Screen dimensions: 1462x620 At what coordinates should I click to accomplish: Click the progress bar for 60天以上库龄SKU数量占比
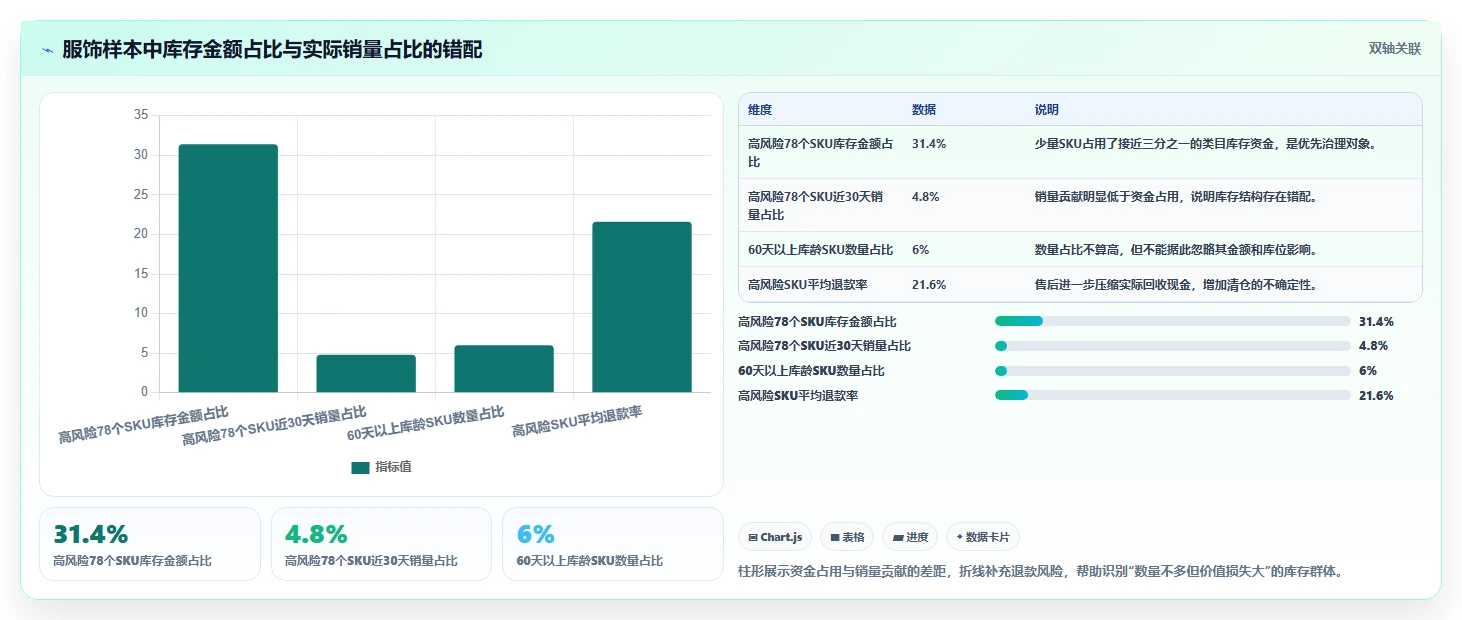tap(1173, 371)
